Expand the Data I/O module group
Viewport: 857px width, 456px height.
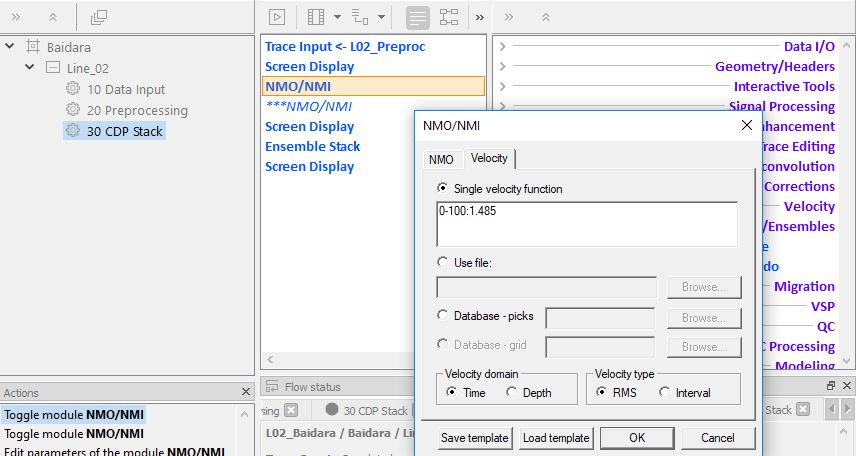502,46
